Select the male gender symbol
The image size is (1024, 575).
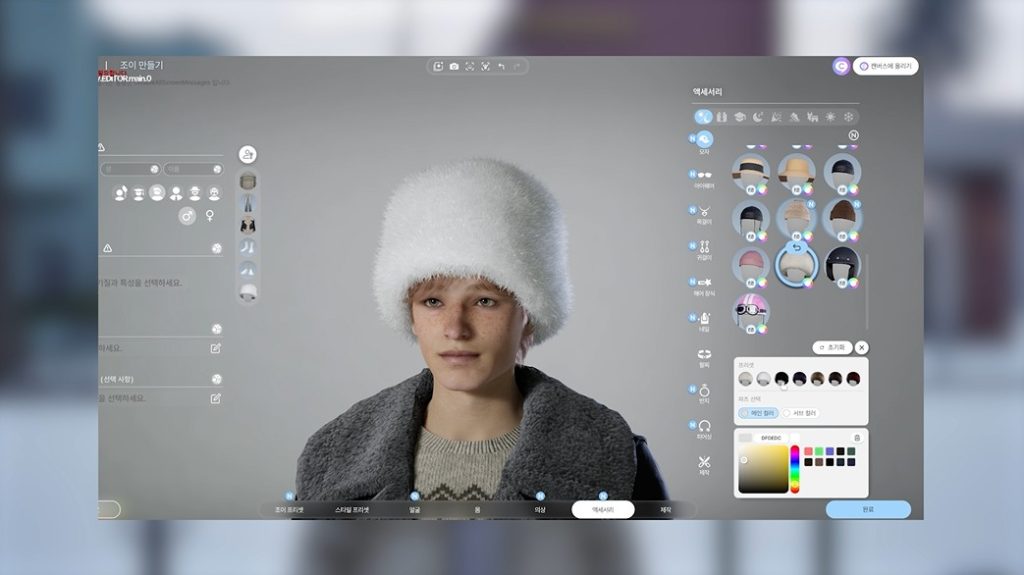187,216
